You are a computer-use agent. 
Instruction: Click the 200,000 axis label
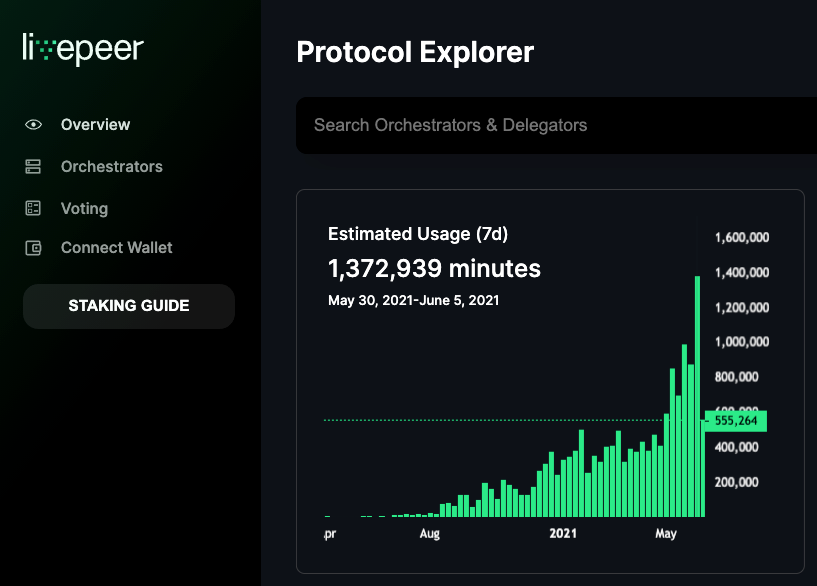[737, 482]
